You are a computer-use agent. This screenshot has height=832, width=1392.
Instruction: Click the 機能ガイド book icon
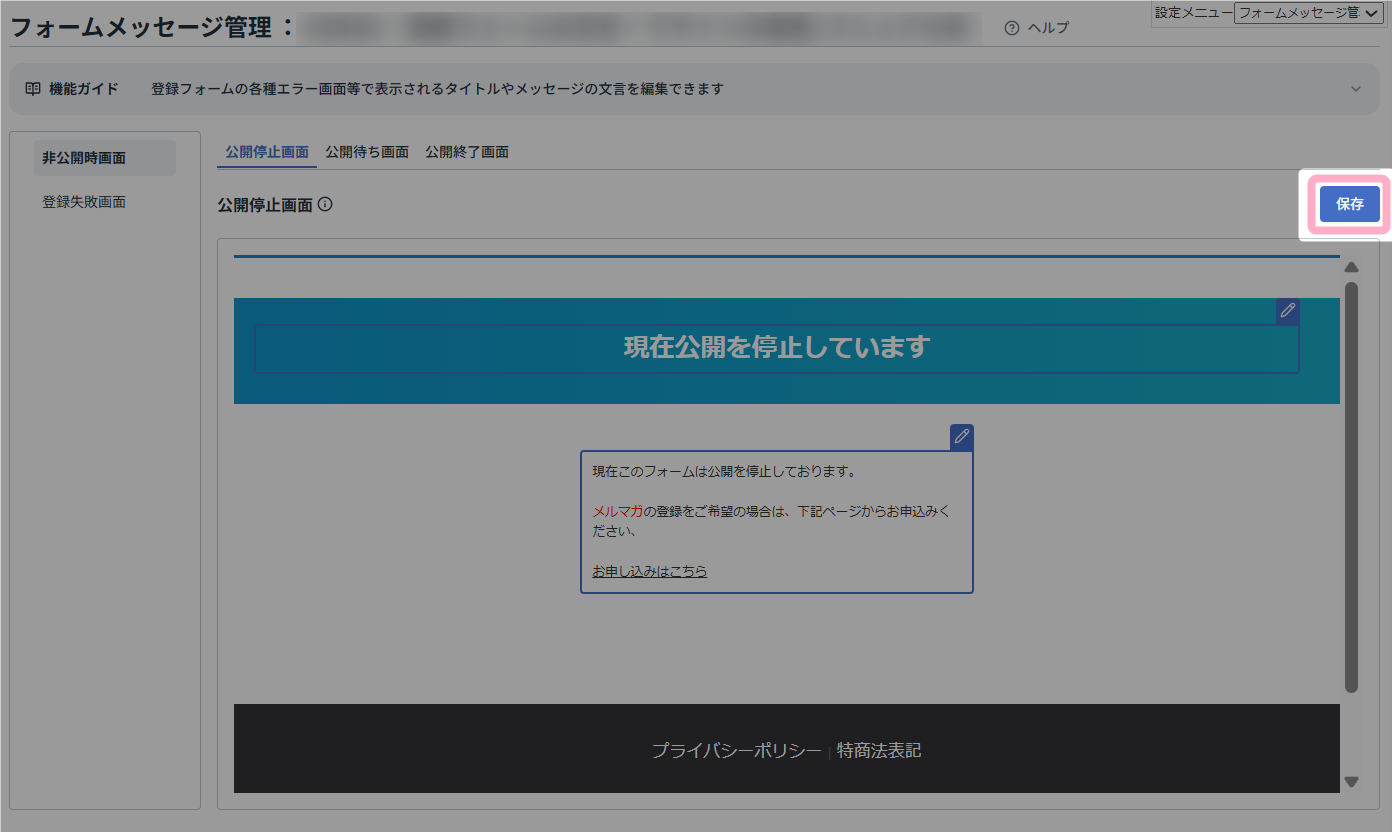[x=33, y=89]
